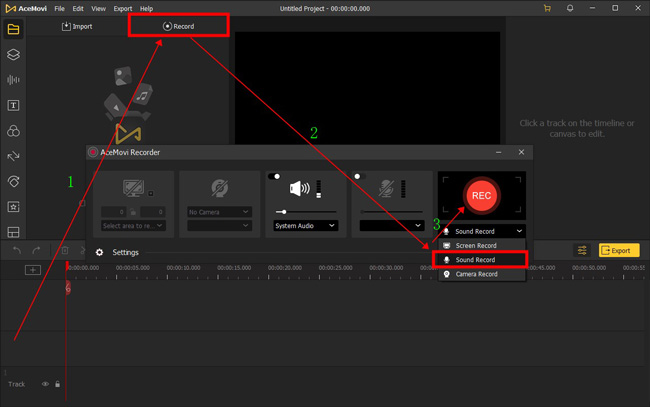Click the Settings label in the recorder

pos(126,252)
